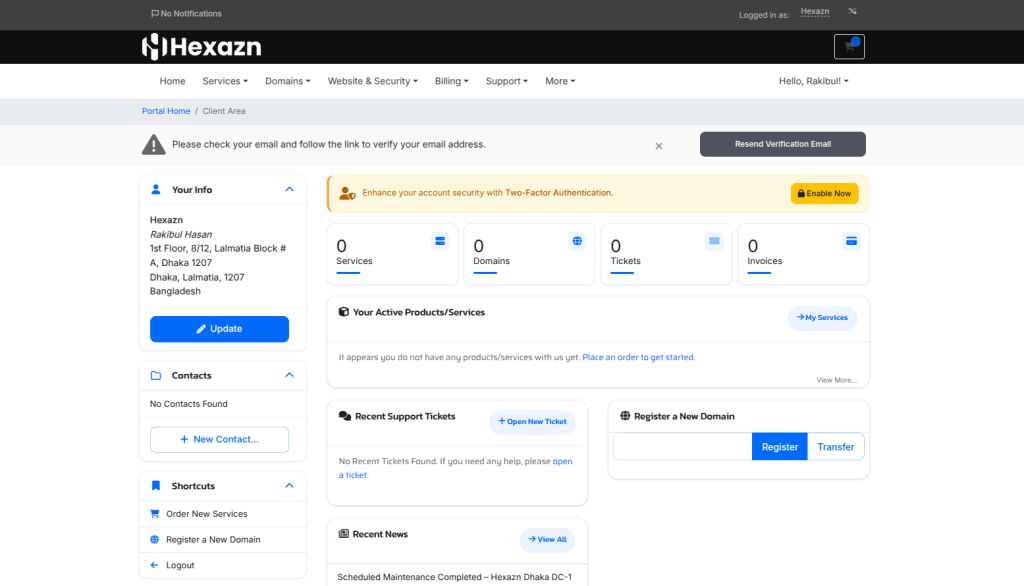Click the Your Info user icon

point(155,189)
